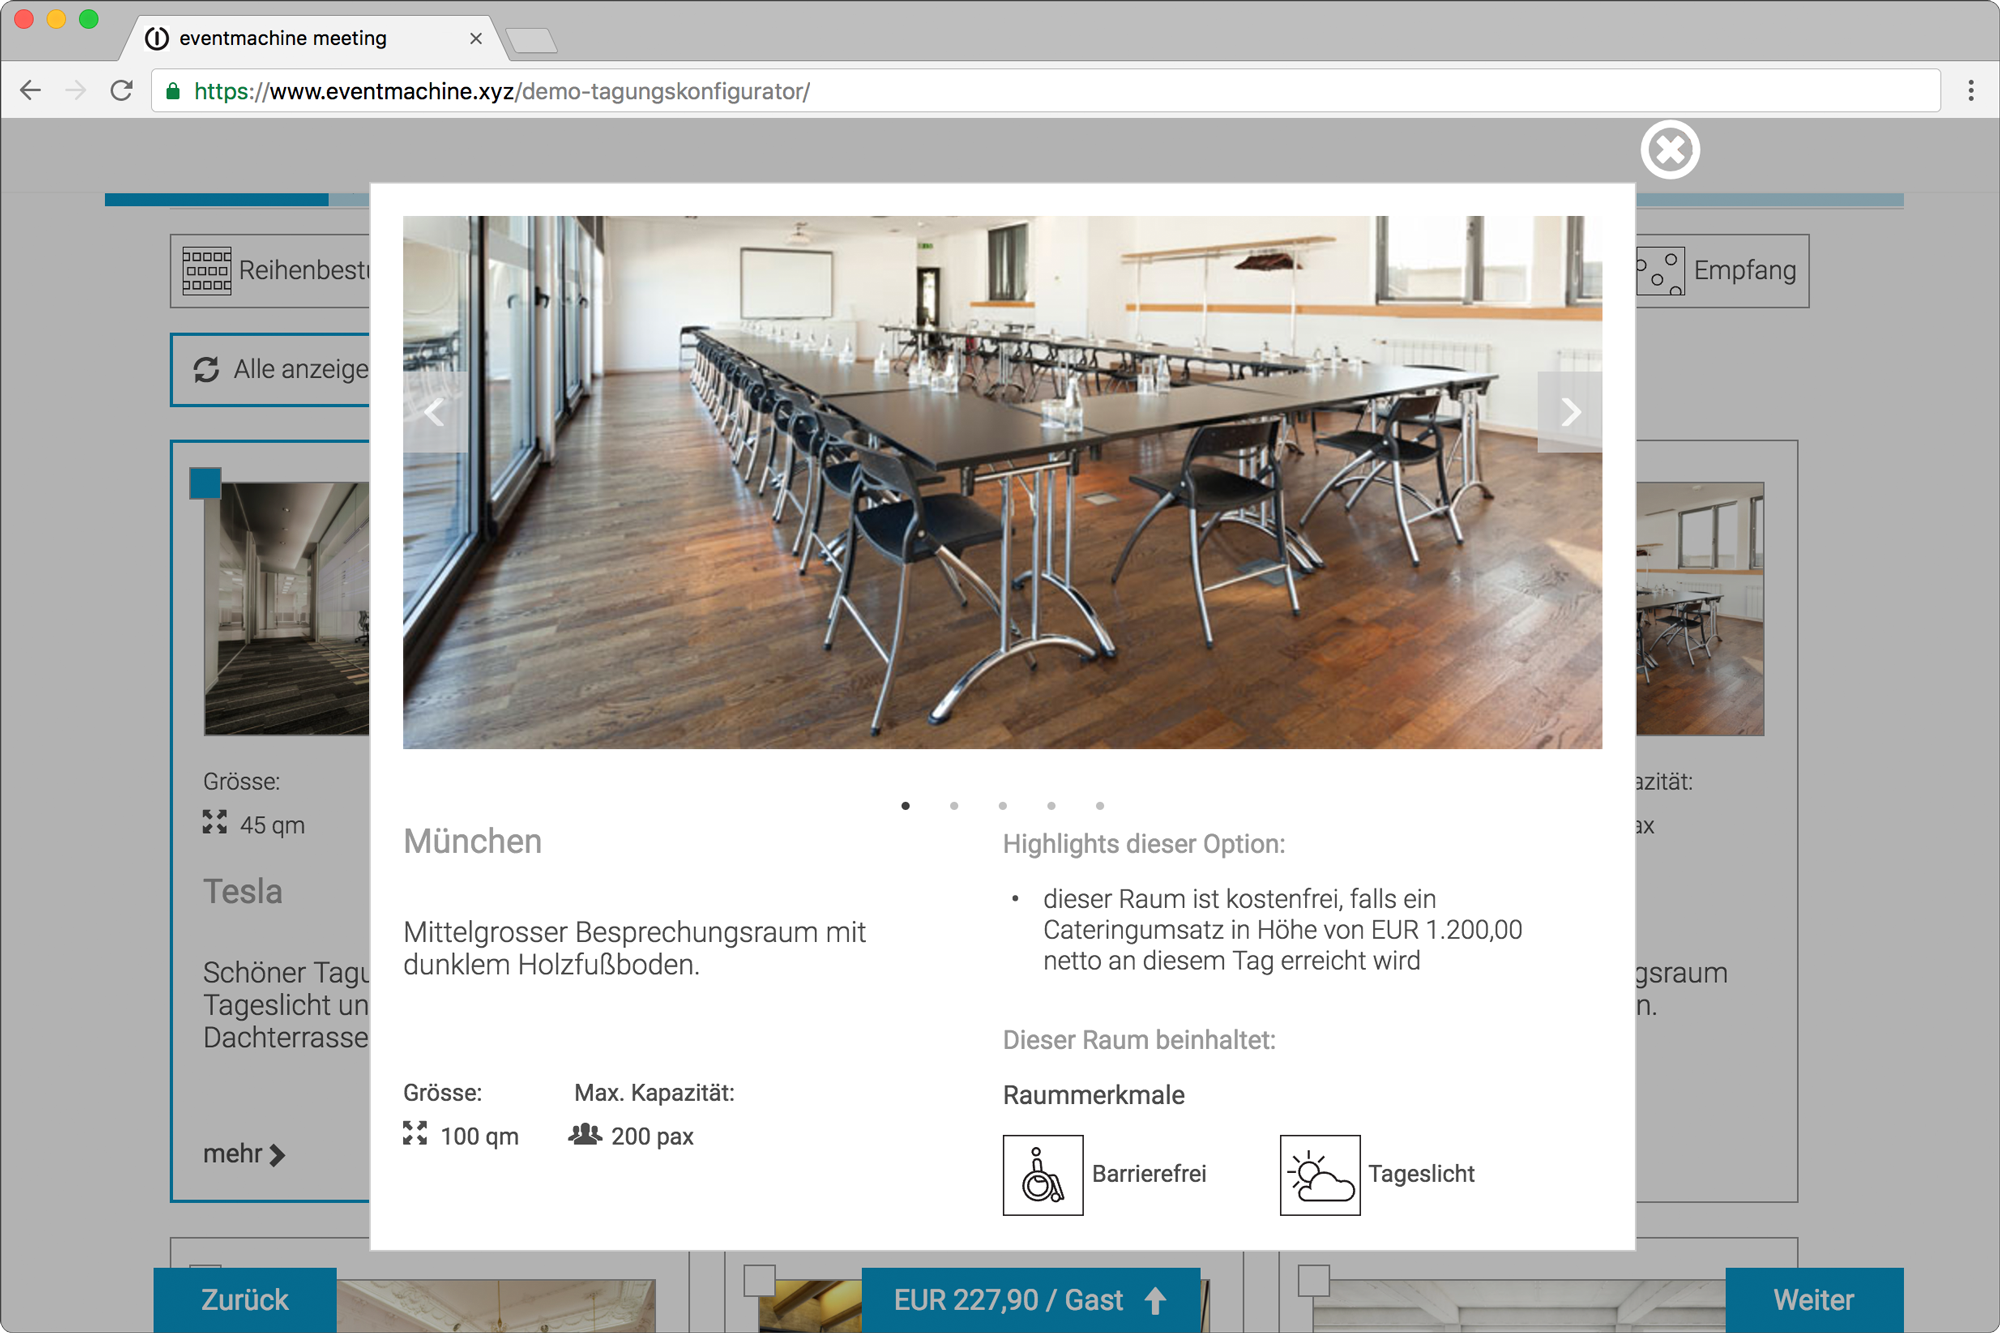The height and width of the screenshot is (1333, 2000).
Task: Click the Empfang seating layout icon
Action: [x=1662, y=270]
